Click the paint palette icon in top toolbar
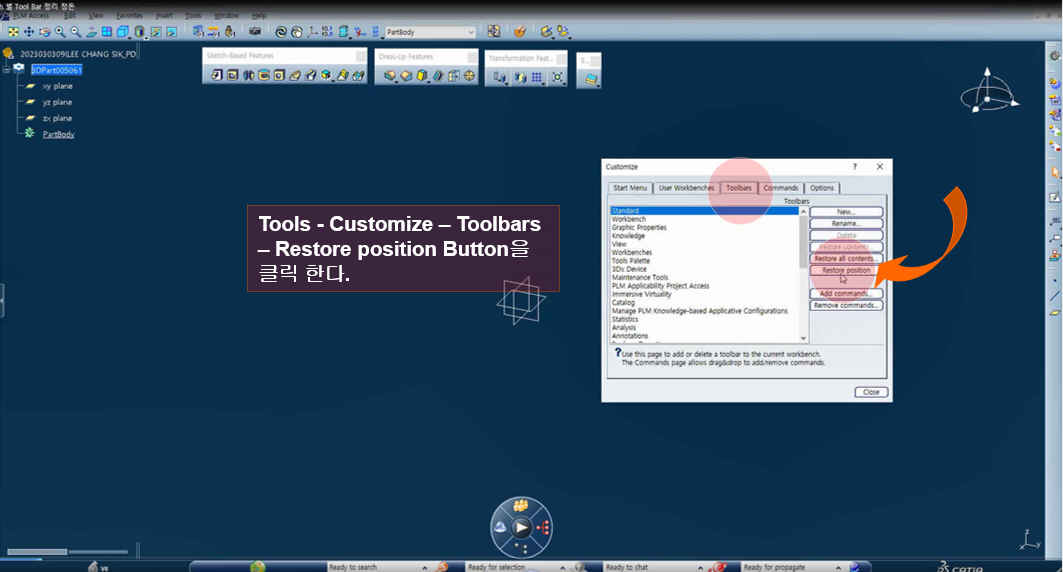 (520, 31)
